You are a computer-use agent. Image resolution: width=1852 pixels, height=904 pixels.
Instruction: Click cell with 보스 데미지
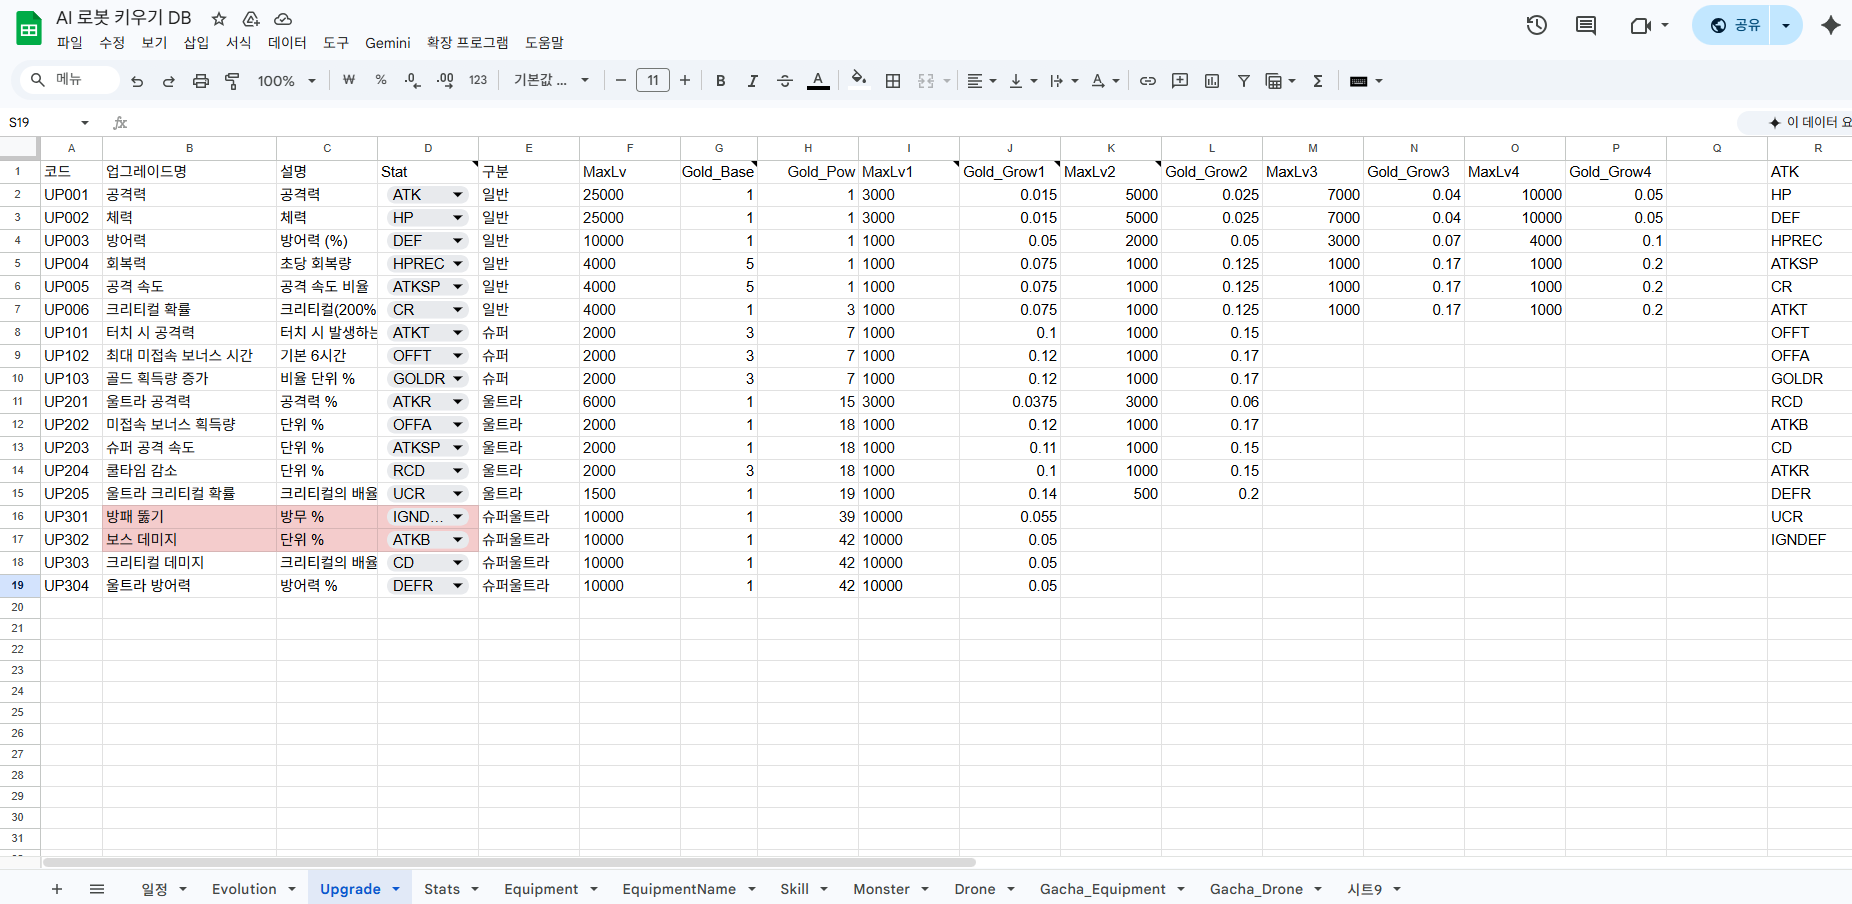click(x=190, y=540)
